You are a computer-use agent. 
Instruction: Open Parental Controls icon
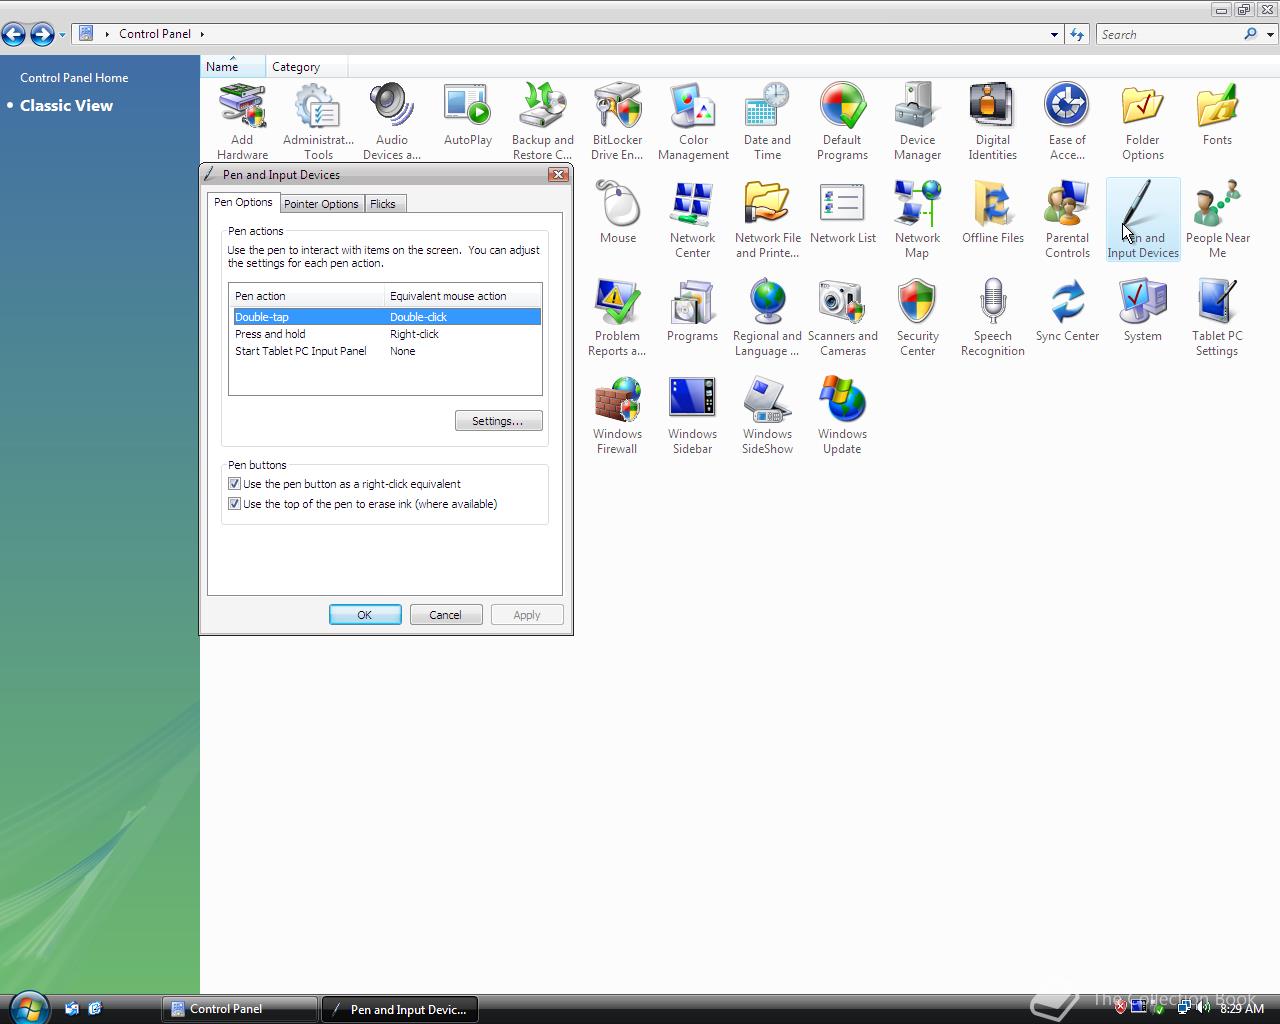[1067, 220]
